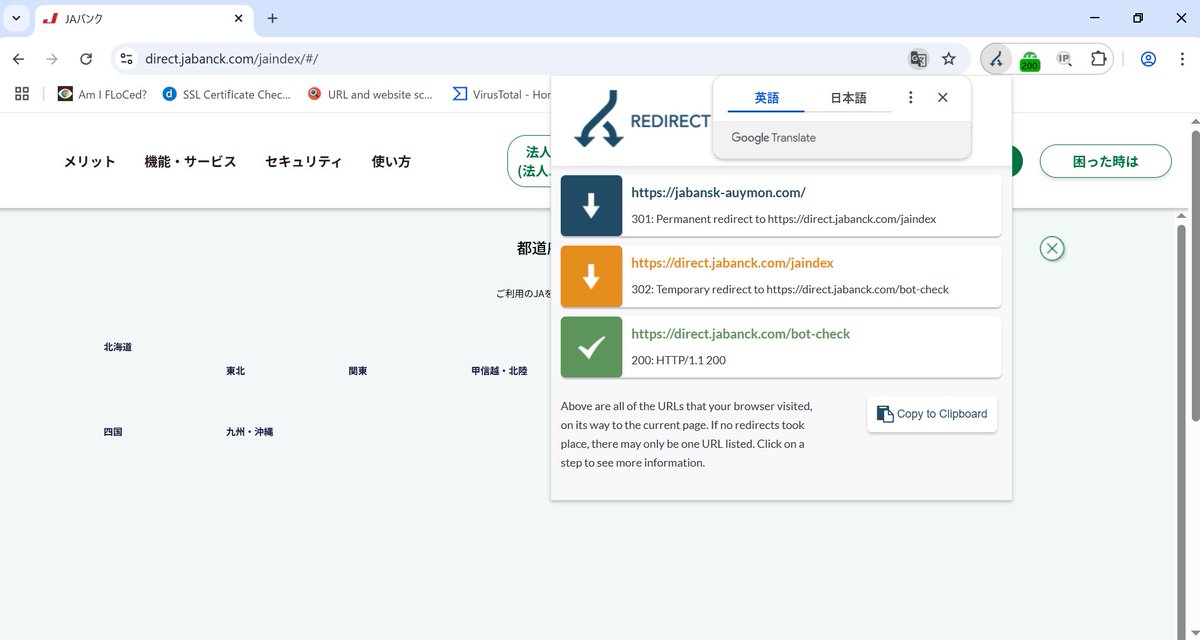Open the セキュリティ menu item
This screenshot has height=640, width=1200.
303,161
